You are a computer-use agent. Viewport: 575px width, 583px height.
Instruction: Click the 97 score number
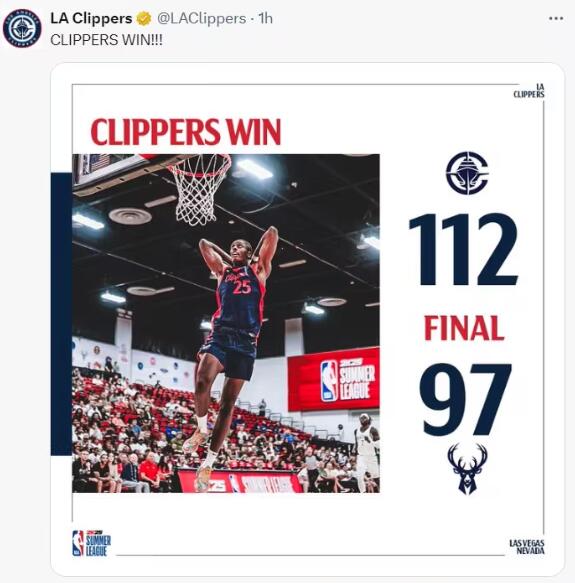[x=465, y=400]
